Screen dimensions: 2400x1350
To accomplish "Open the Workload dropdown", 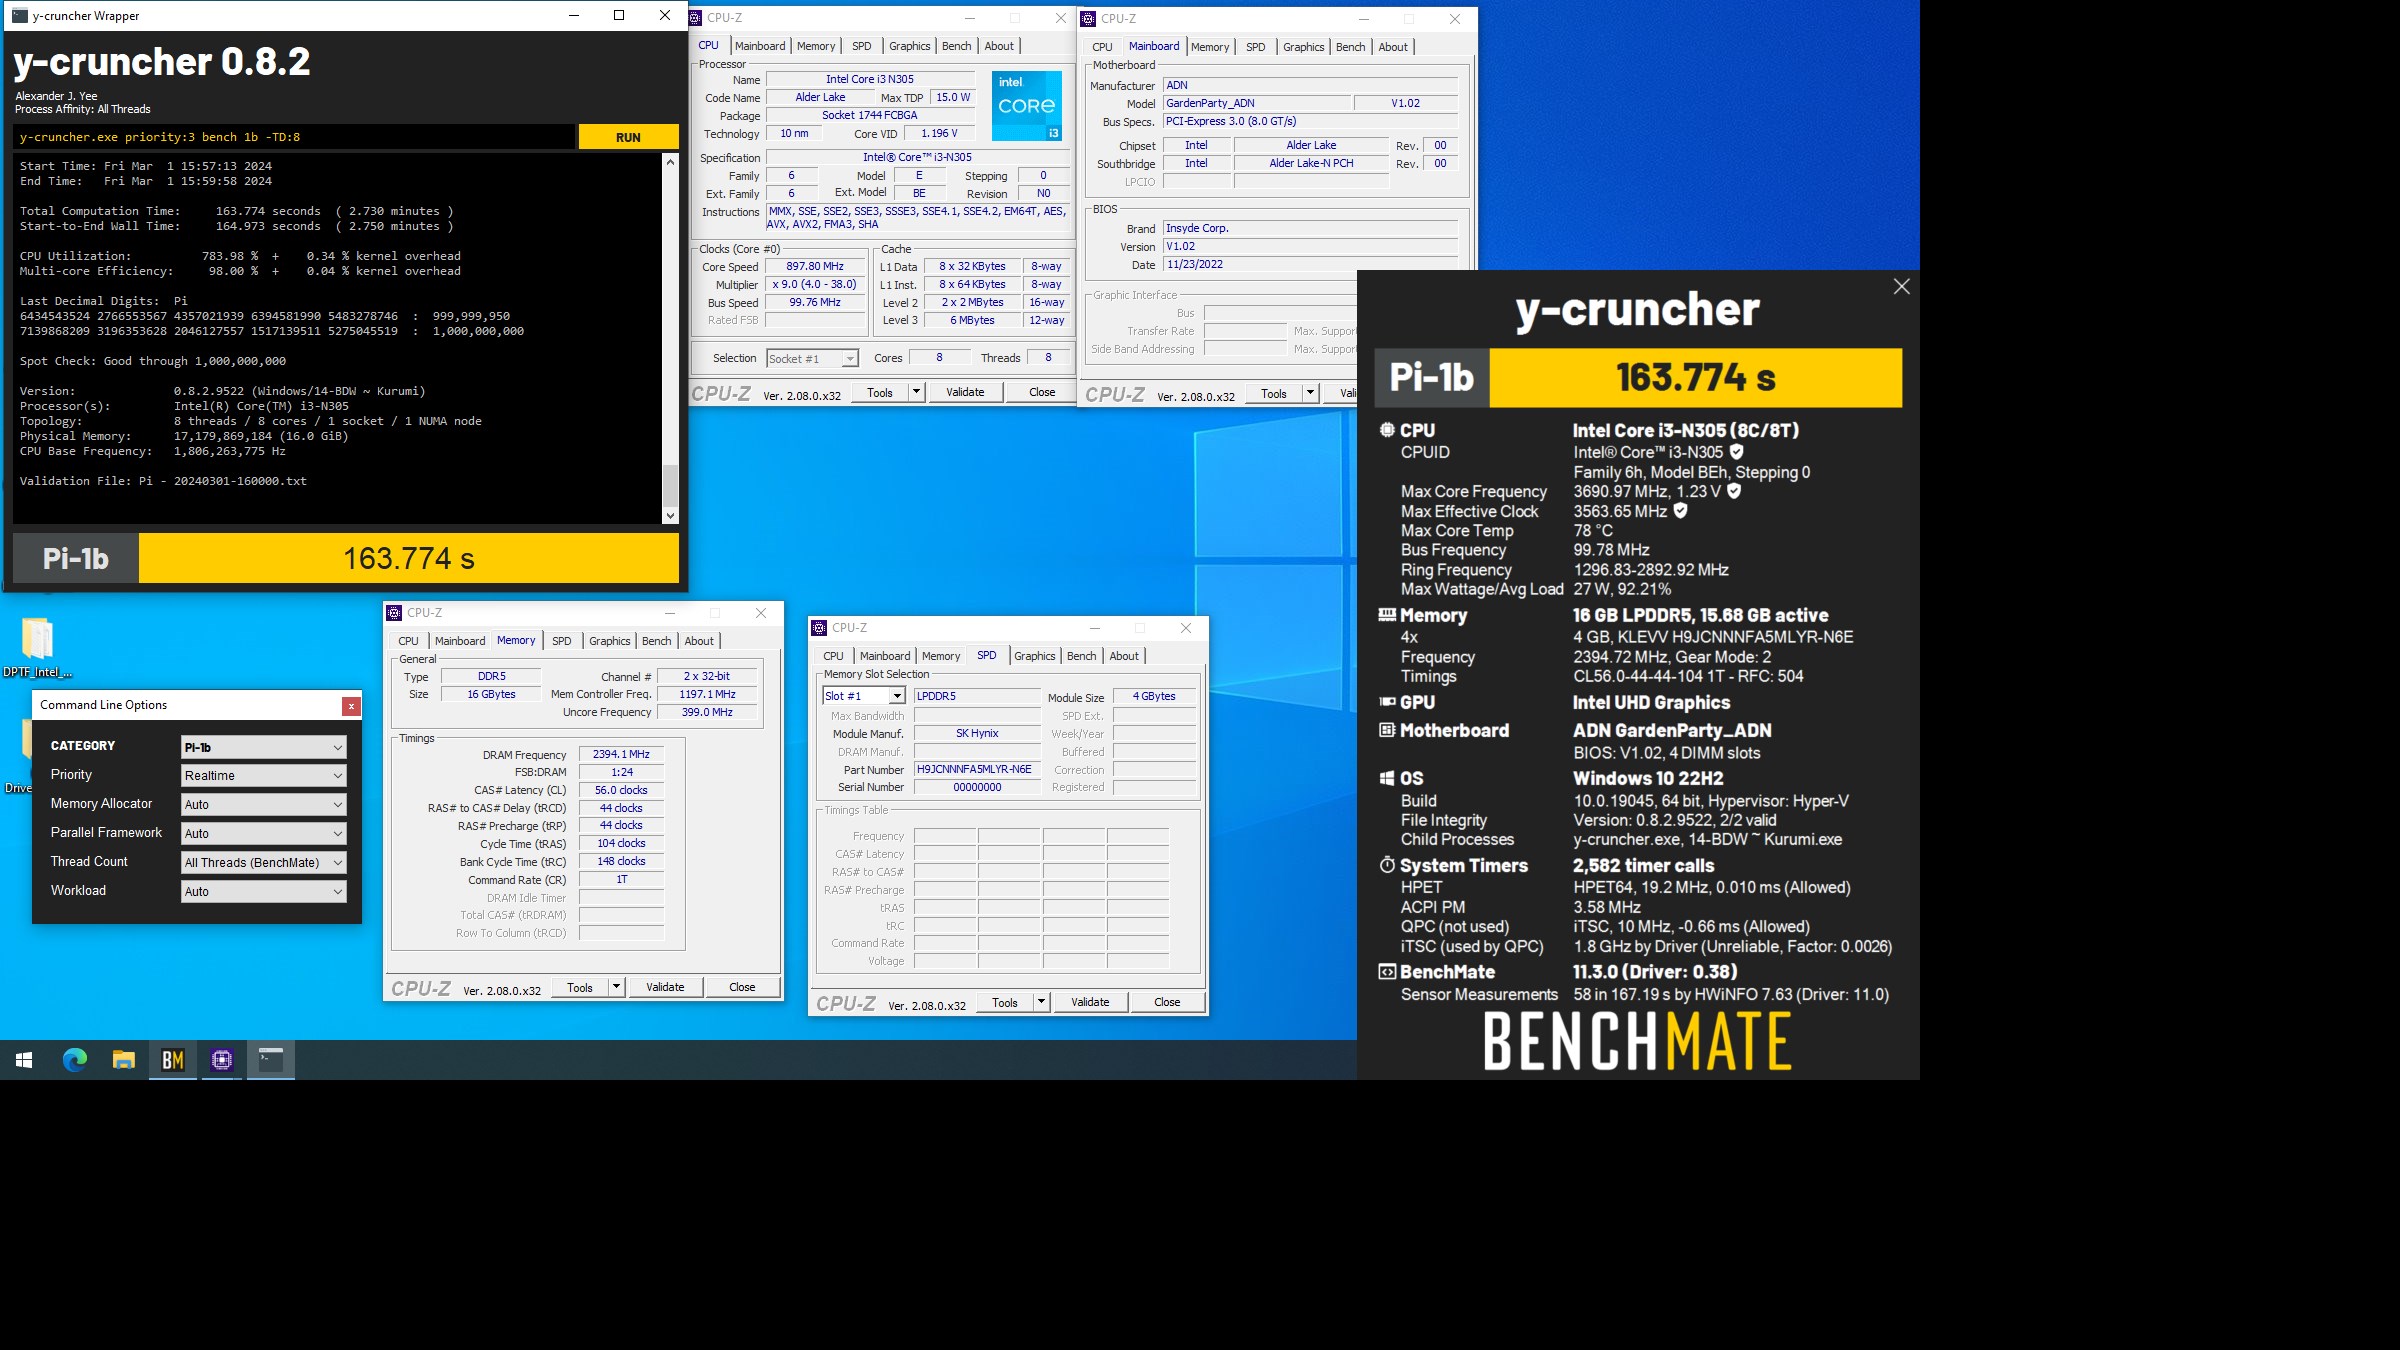I will coord(264,892).
